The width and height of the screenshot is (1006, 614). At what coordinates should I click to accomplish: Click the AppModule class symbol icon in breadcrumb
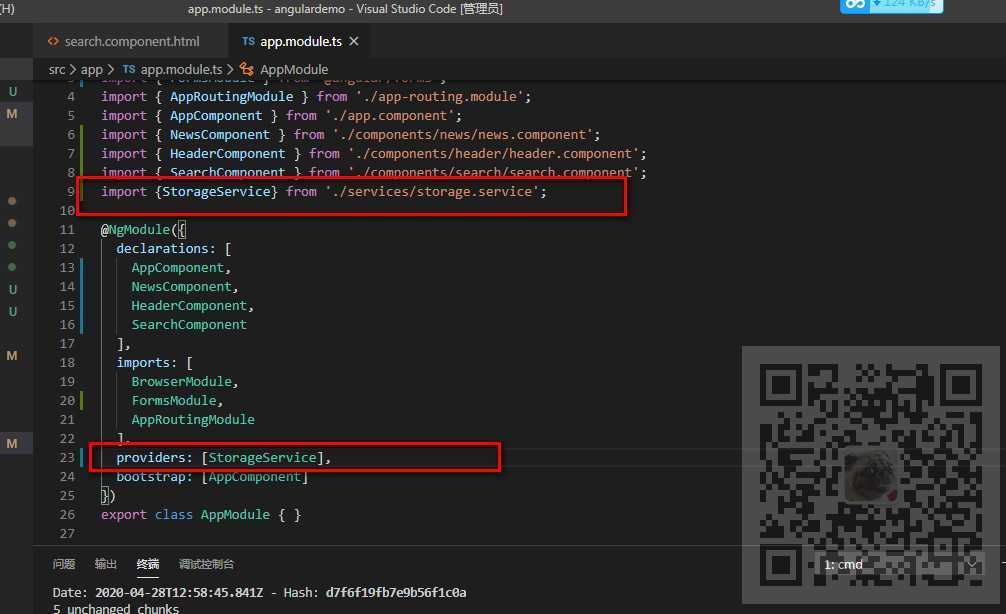click(x=246, y=69)
